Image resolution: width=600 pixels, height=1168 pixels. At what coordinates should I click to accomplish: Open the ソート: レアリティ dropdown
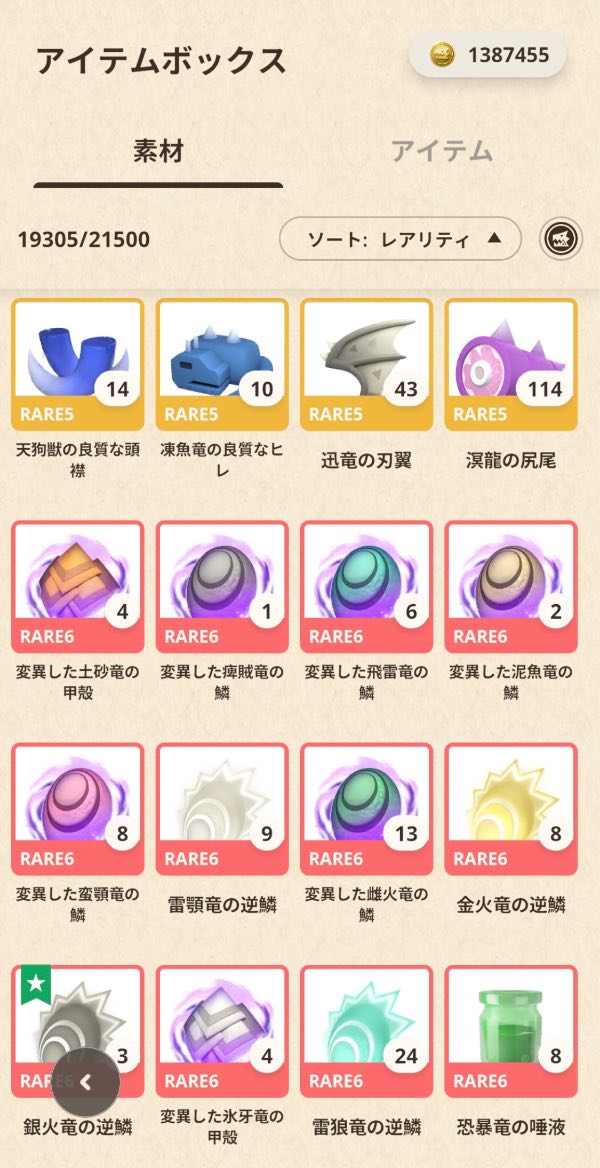[x=400, y=239]
